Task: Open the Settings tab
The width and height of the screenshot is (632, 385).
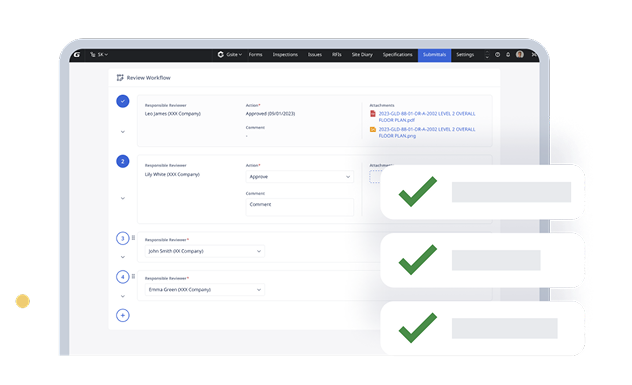Action: 465,54
